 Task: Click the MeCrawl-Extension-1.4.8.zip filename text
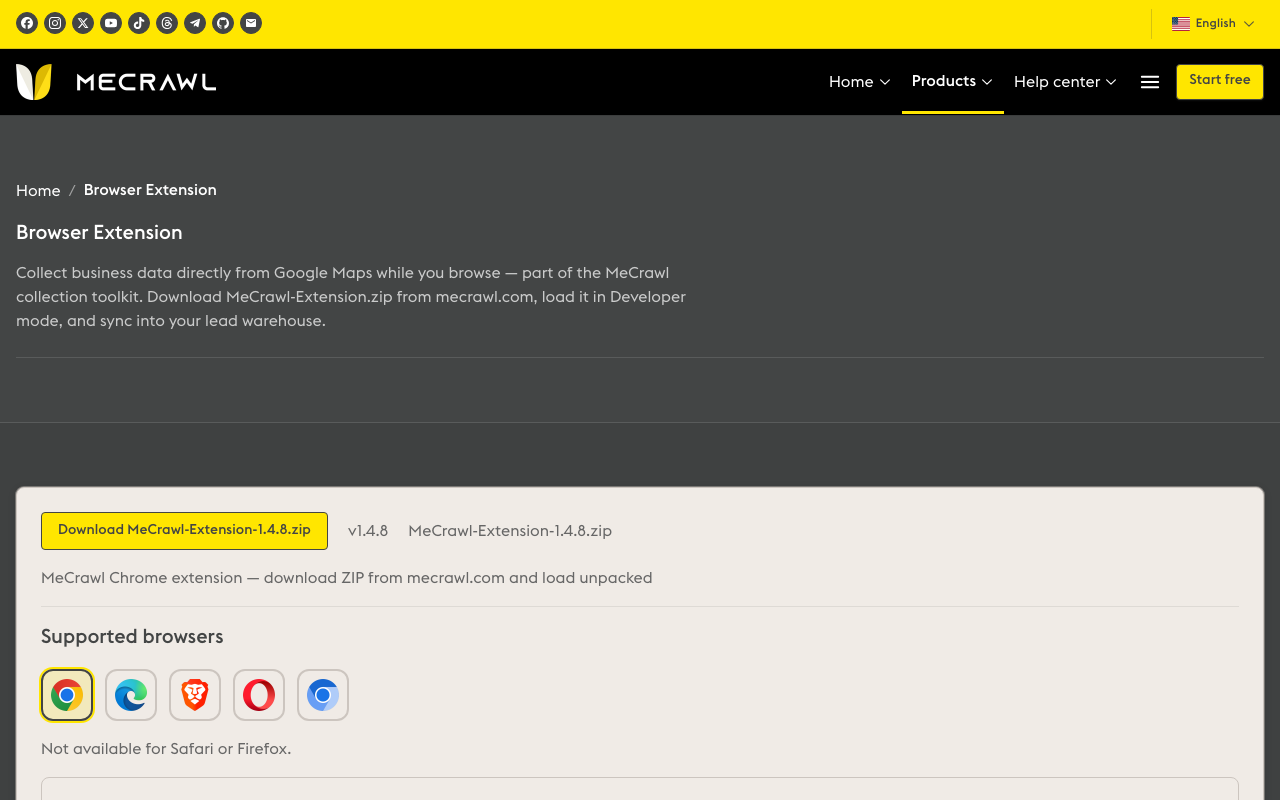[510, 531]
